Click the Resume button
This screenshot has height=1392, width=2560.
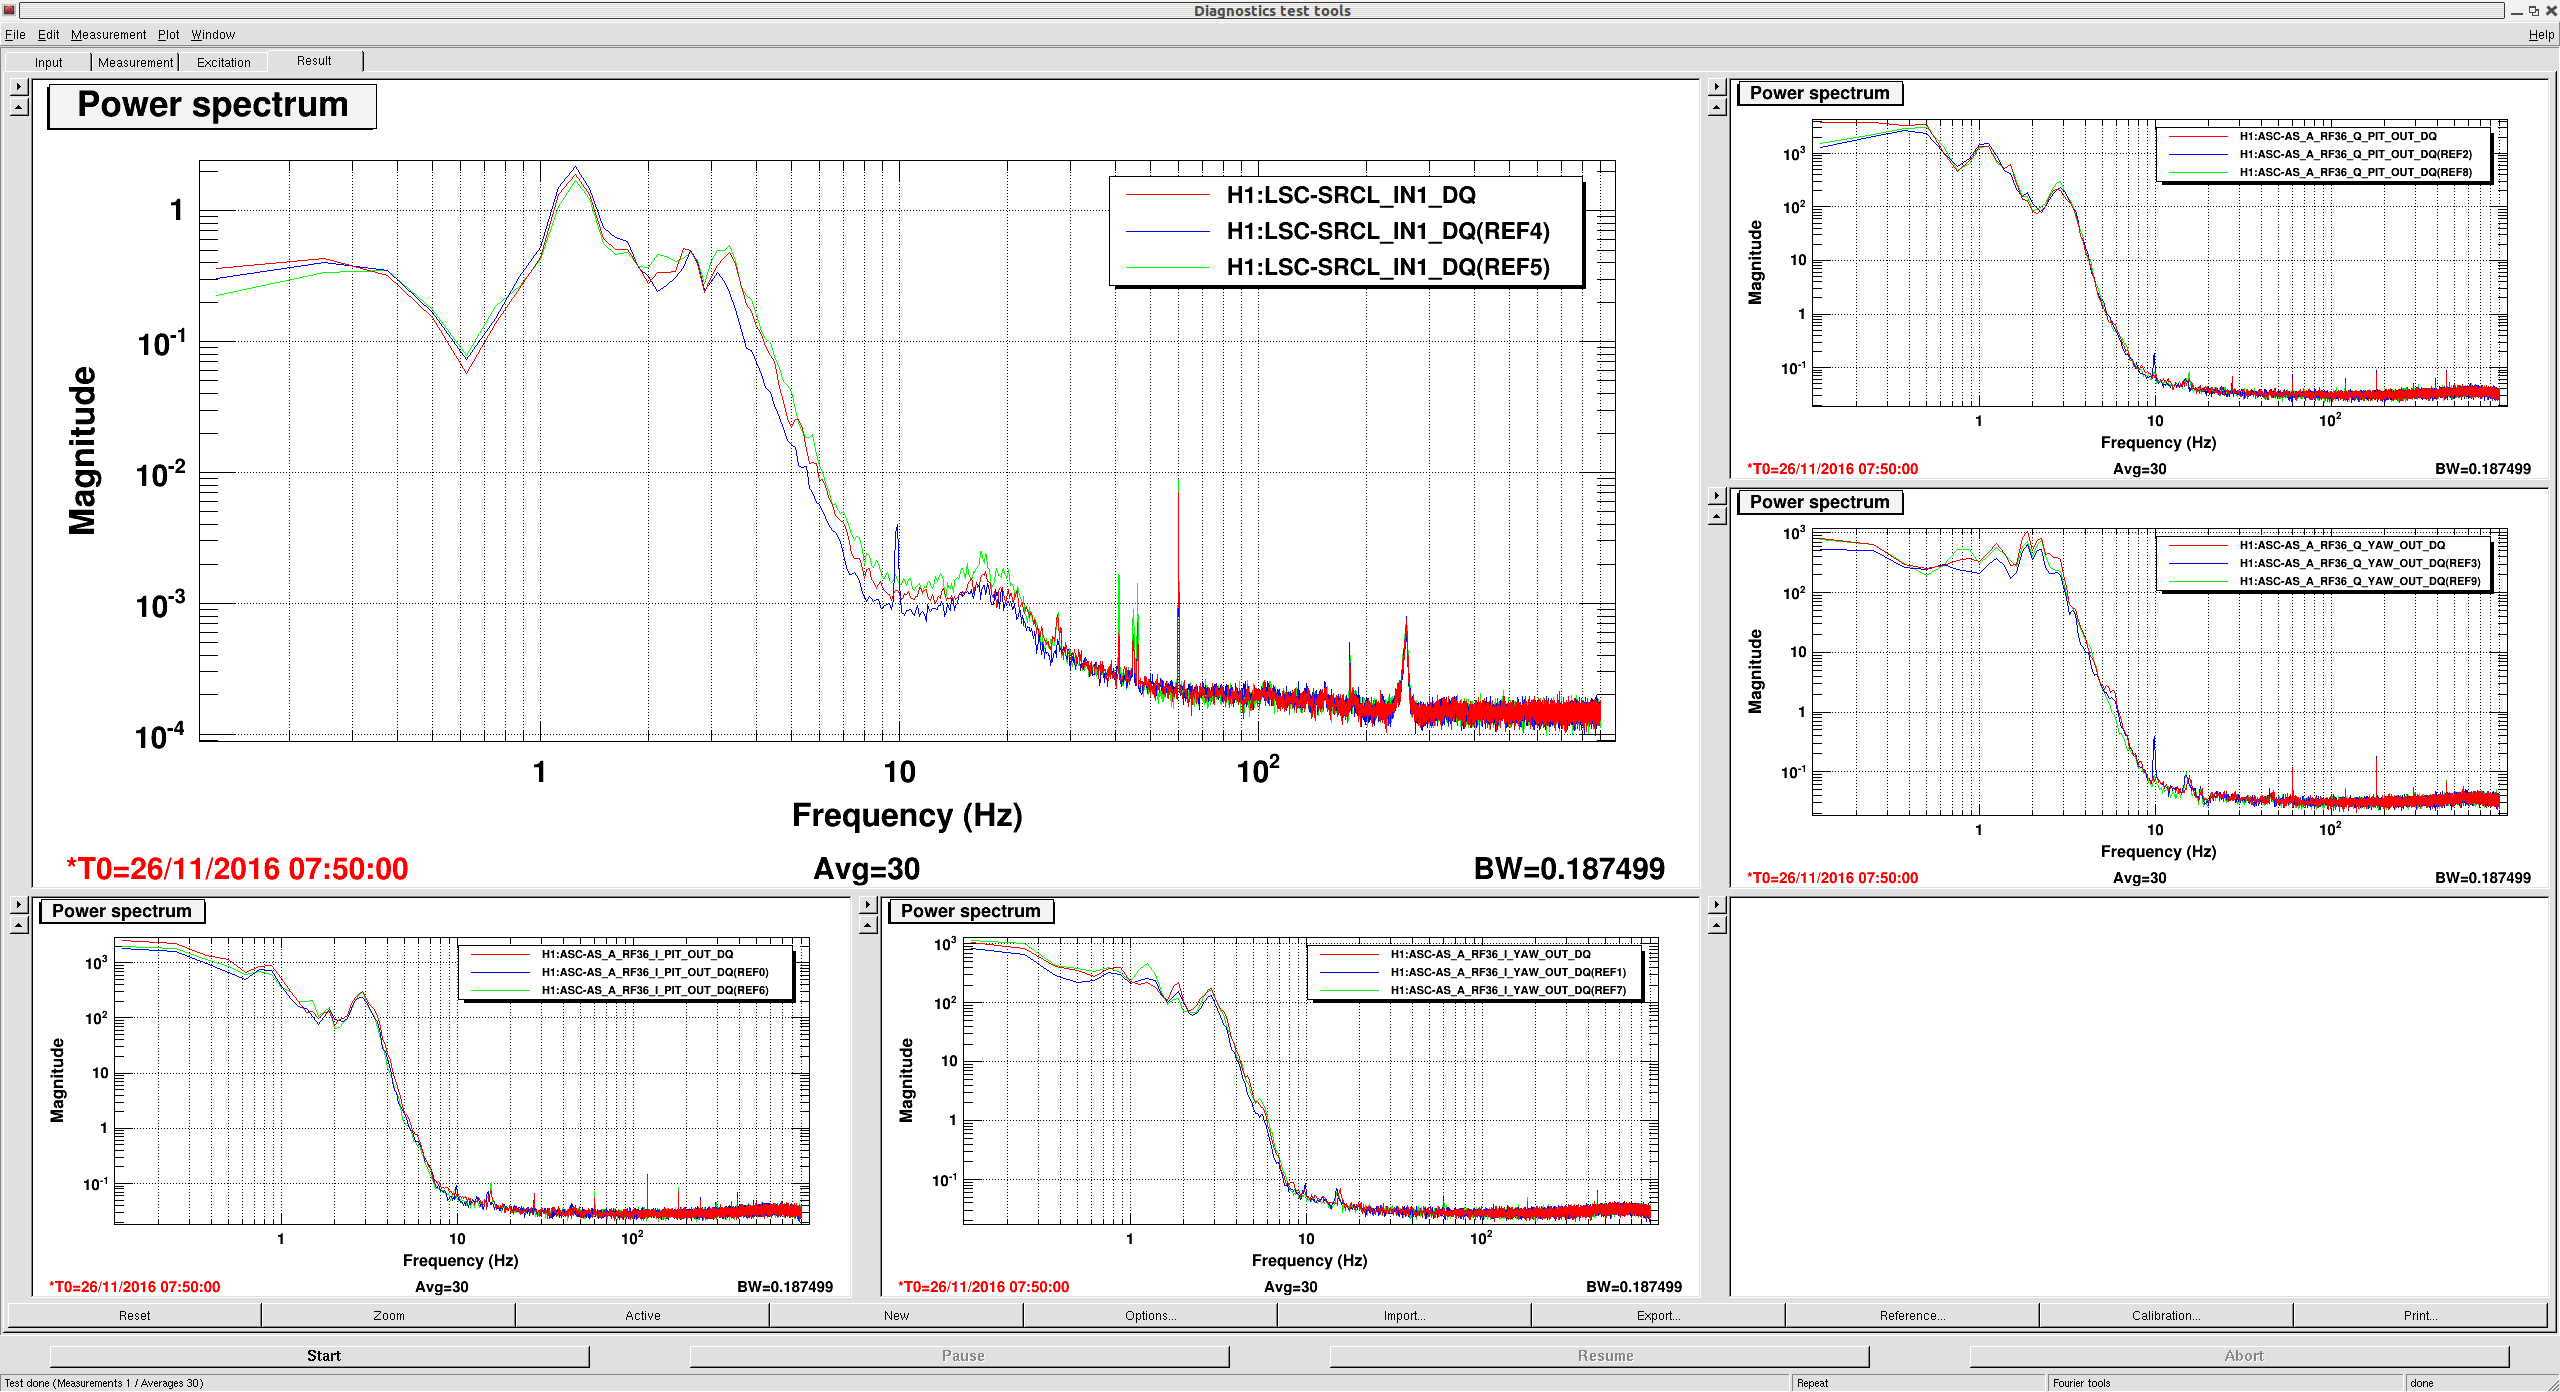point(1600,1355)
